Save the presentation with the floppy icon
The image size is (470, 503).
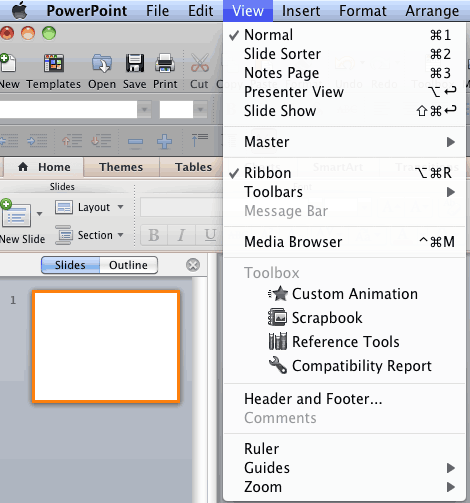tap(135, 63)
